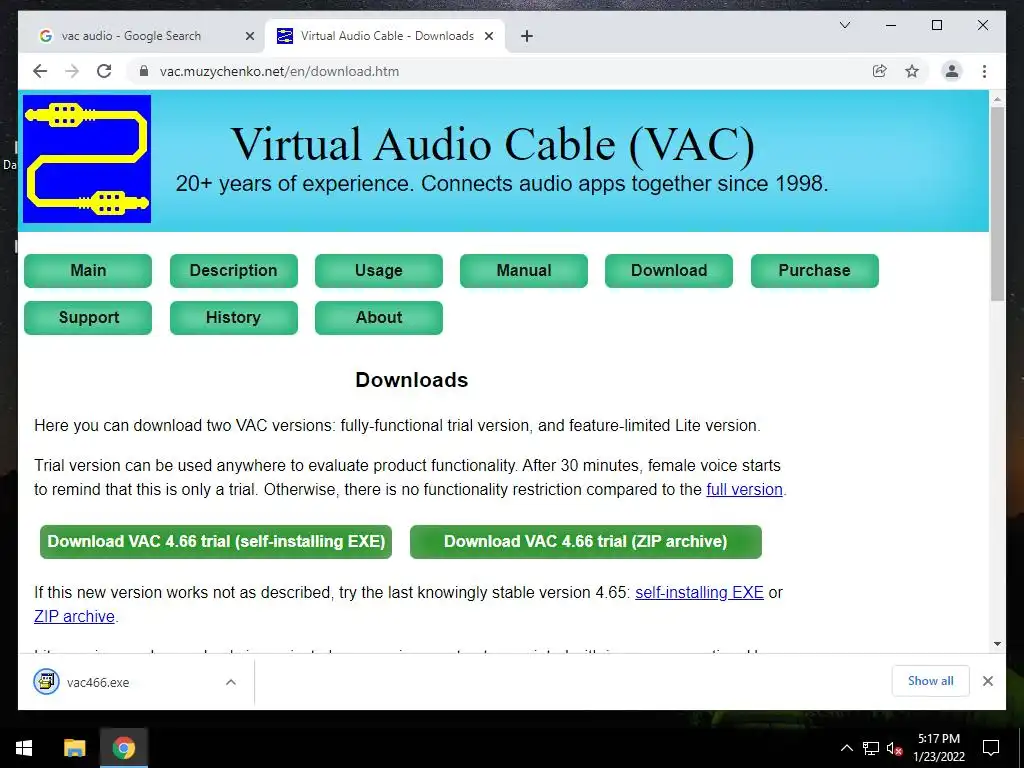Image resolution: width=1024 pixels, height=768 pixels.
Task: Click the page scrollbar thumb
Action: click(x=997, y=204)
